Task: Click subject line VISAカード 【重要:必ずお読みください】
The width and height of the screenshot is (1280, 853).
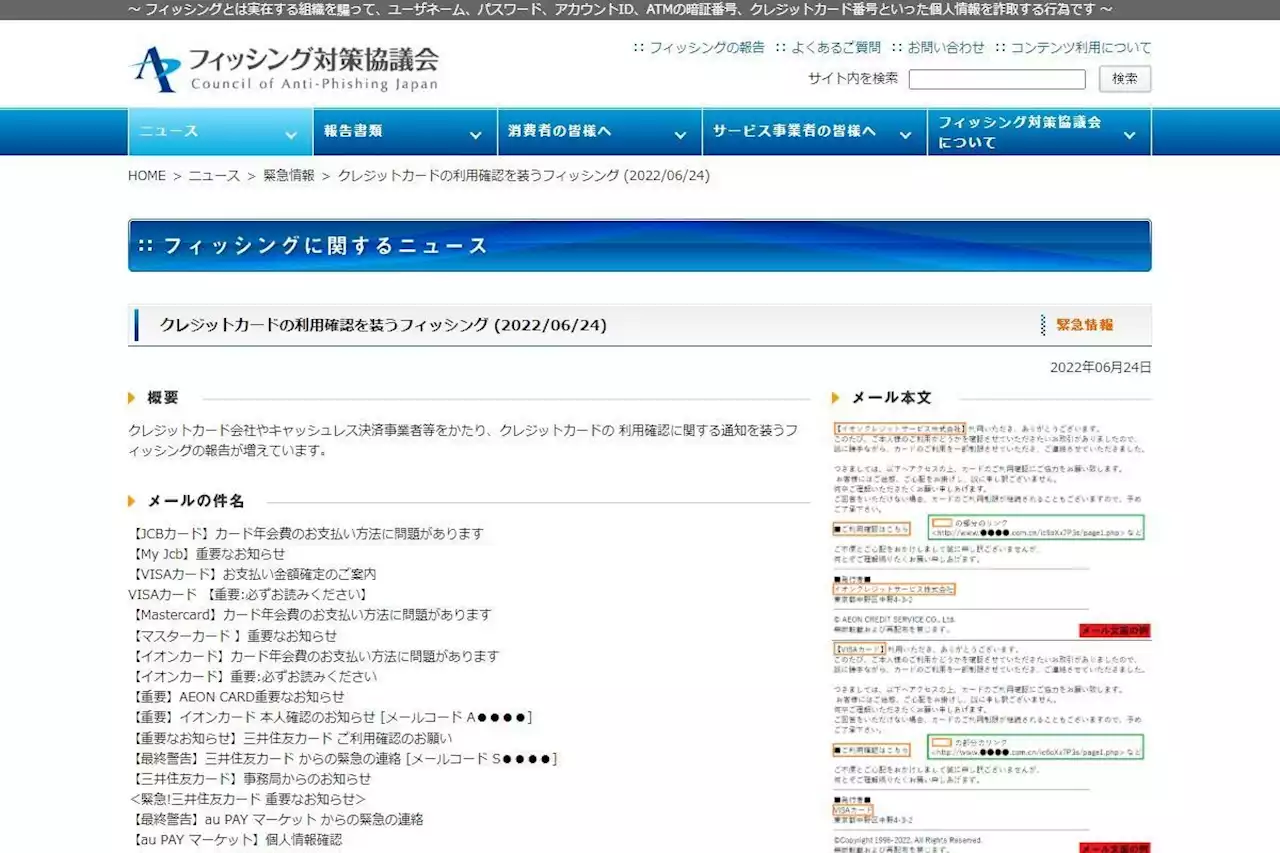Action: 248,595
